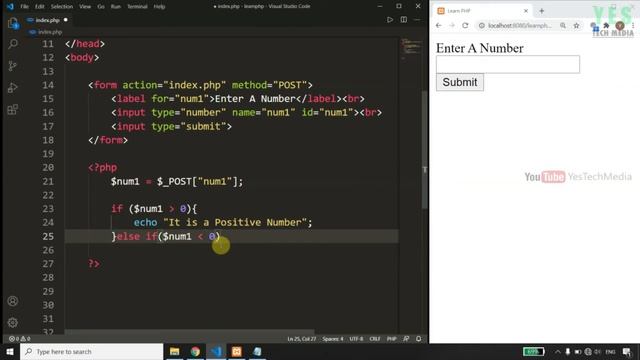Open the Manage gear menu
Image resolution: width=640 pixels, height=360 pixels.
(x=13, y=322)
